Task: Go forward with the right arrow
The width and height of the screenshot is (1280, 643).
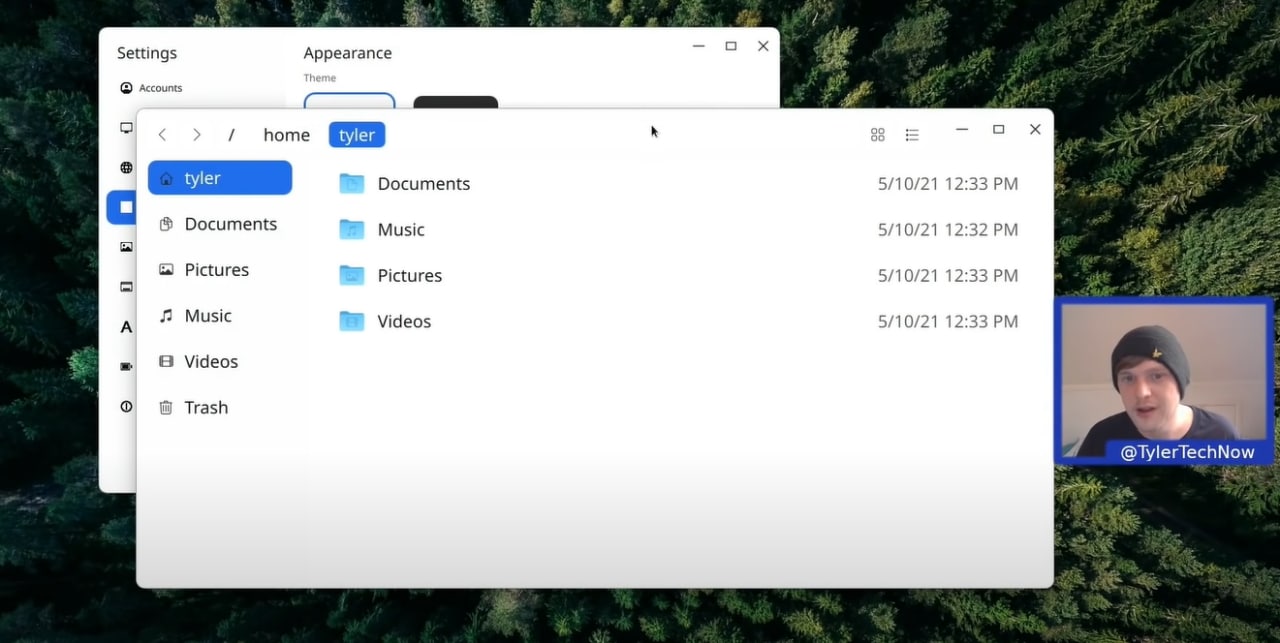Action: click(x=197, y=135)
